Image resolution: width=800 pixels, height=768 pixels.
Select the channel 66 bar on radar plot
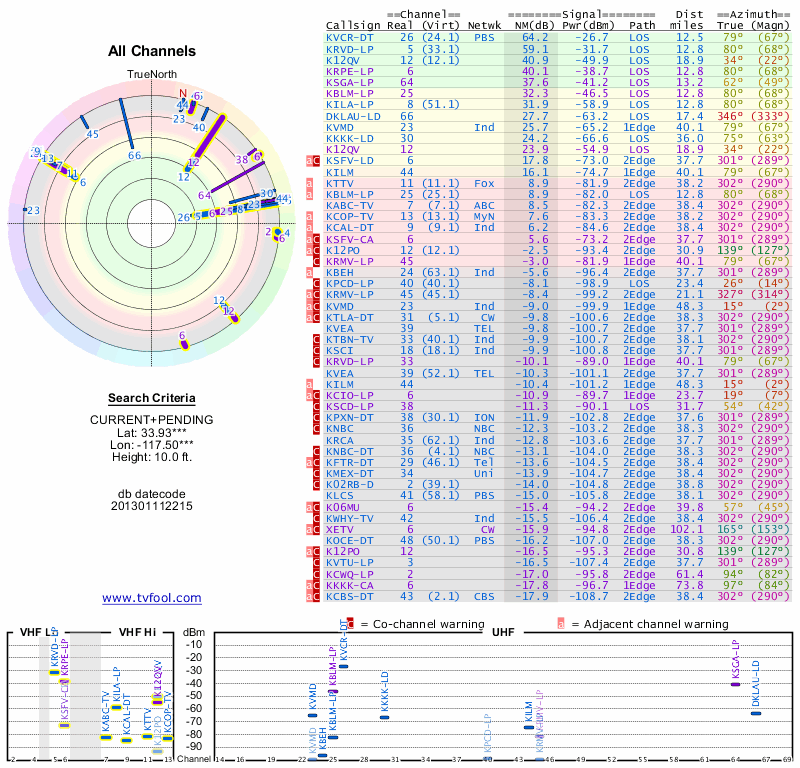click(126, 125)
